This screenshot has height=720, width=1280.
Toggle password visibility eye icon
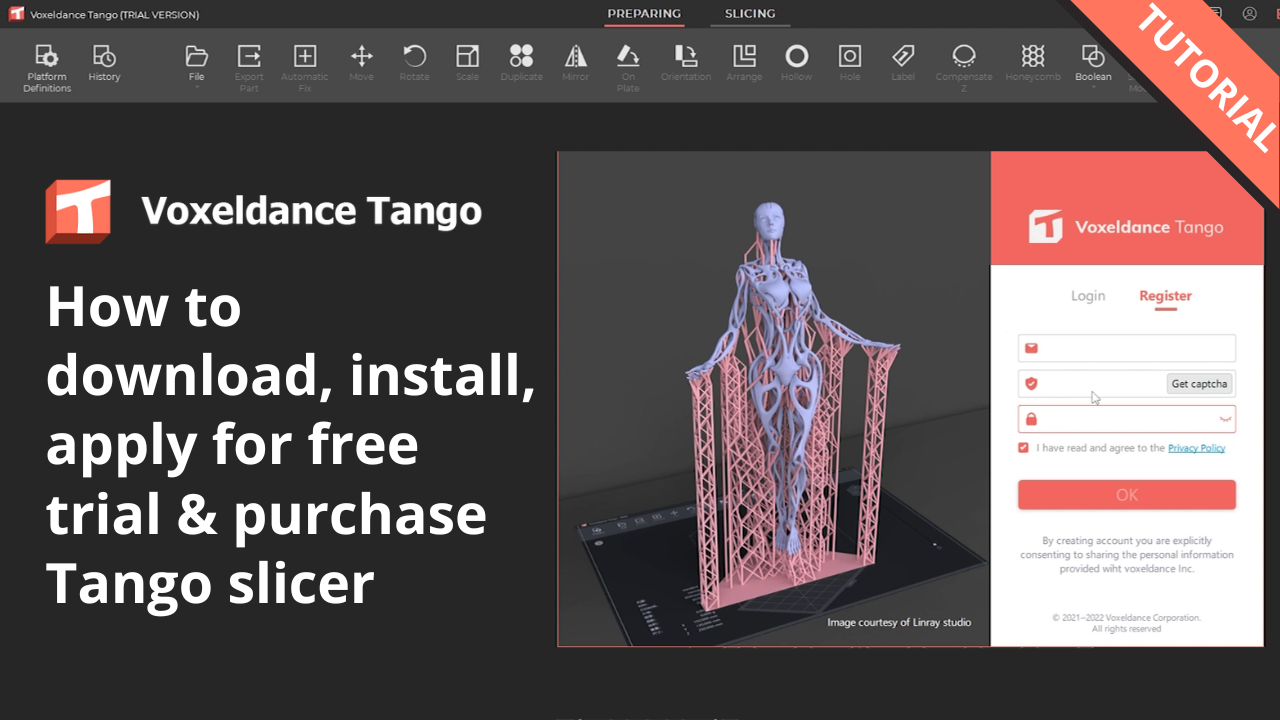coord(1224,419)
